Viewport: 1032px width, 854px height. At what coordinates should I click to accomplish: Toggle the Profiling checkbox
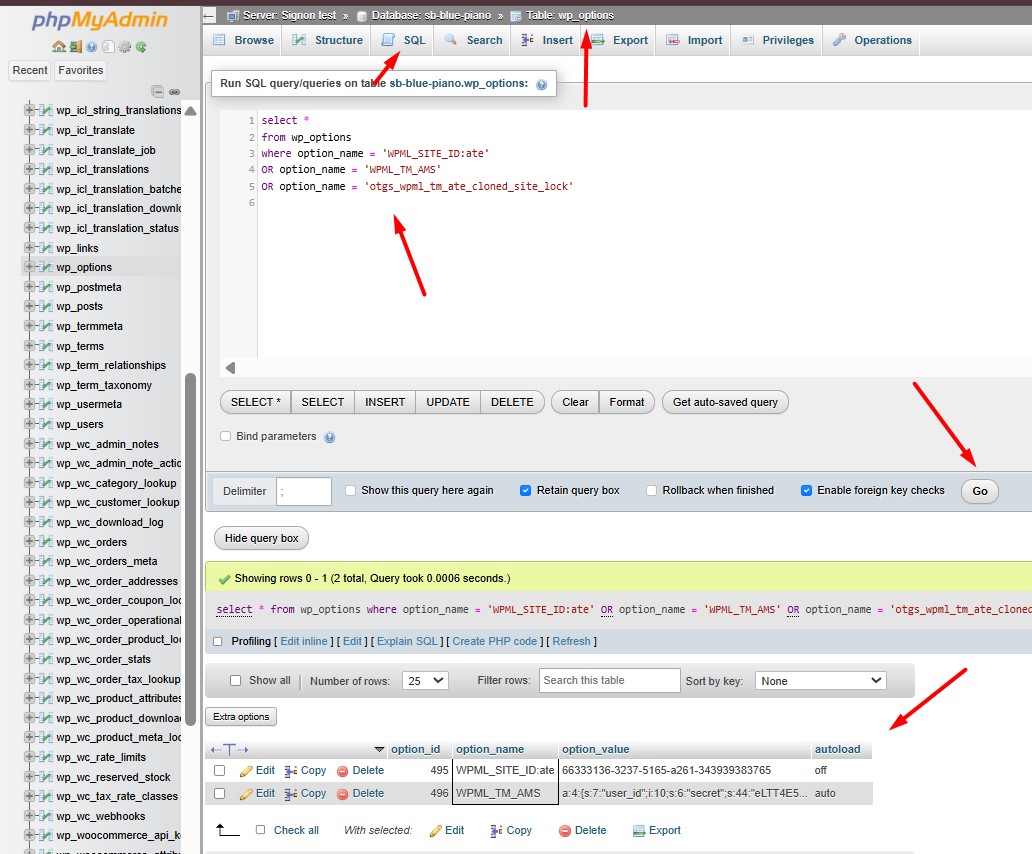(x=218, y=641)
